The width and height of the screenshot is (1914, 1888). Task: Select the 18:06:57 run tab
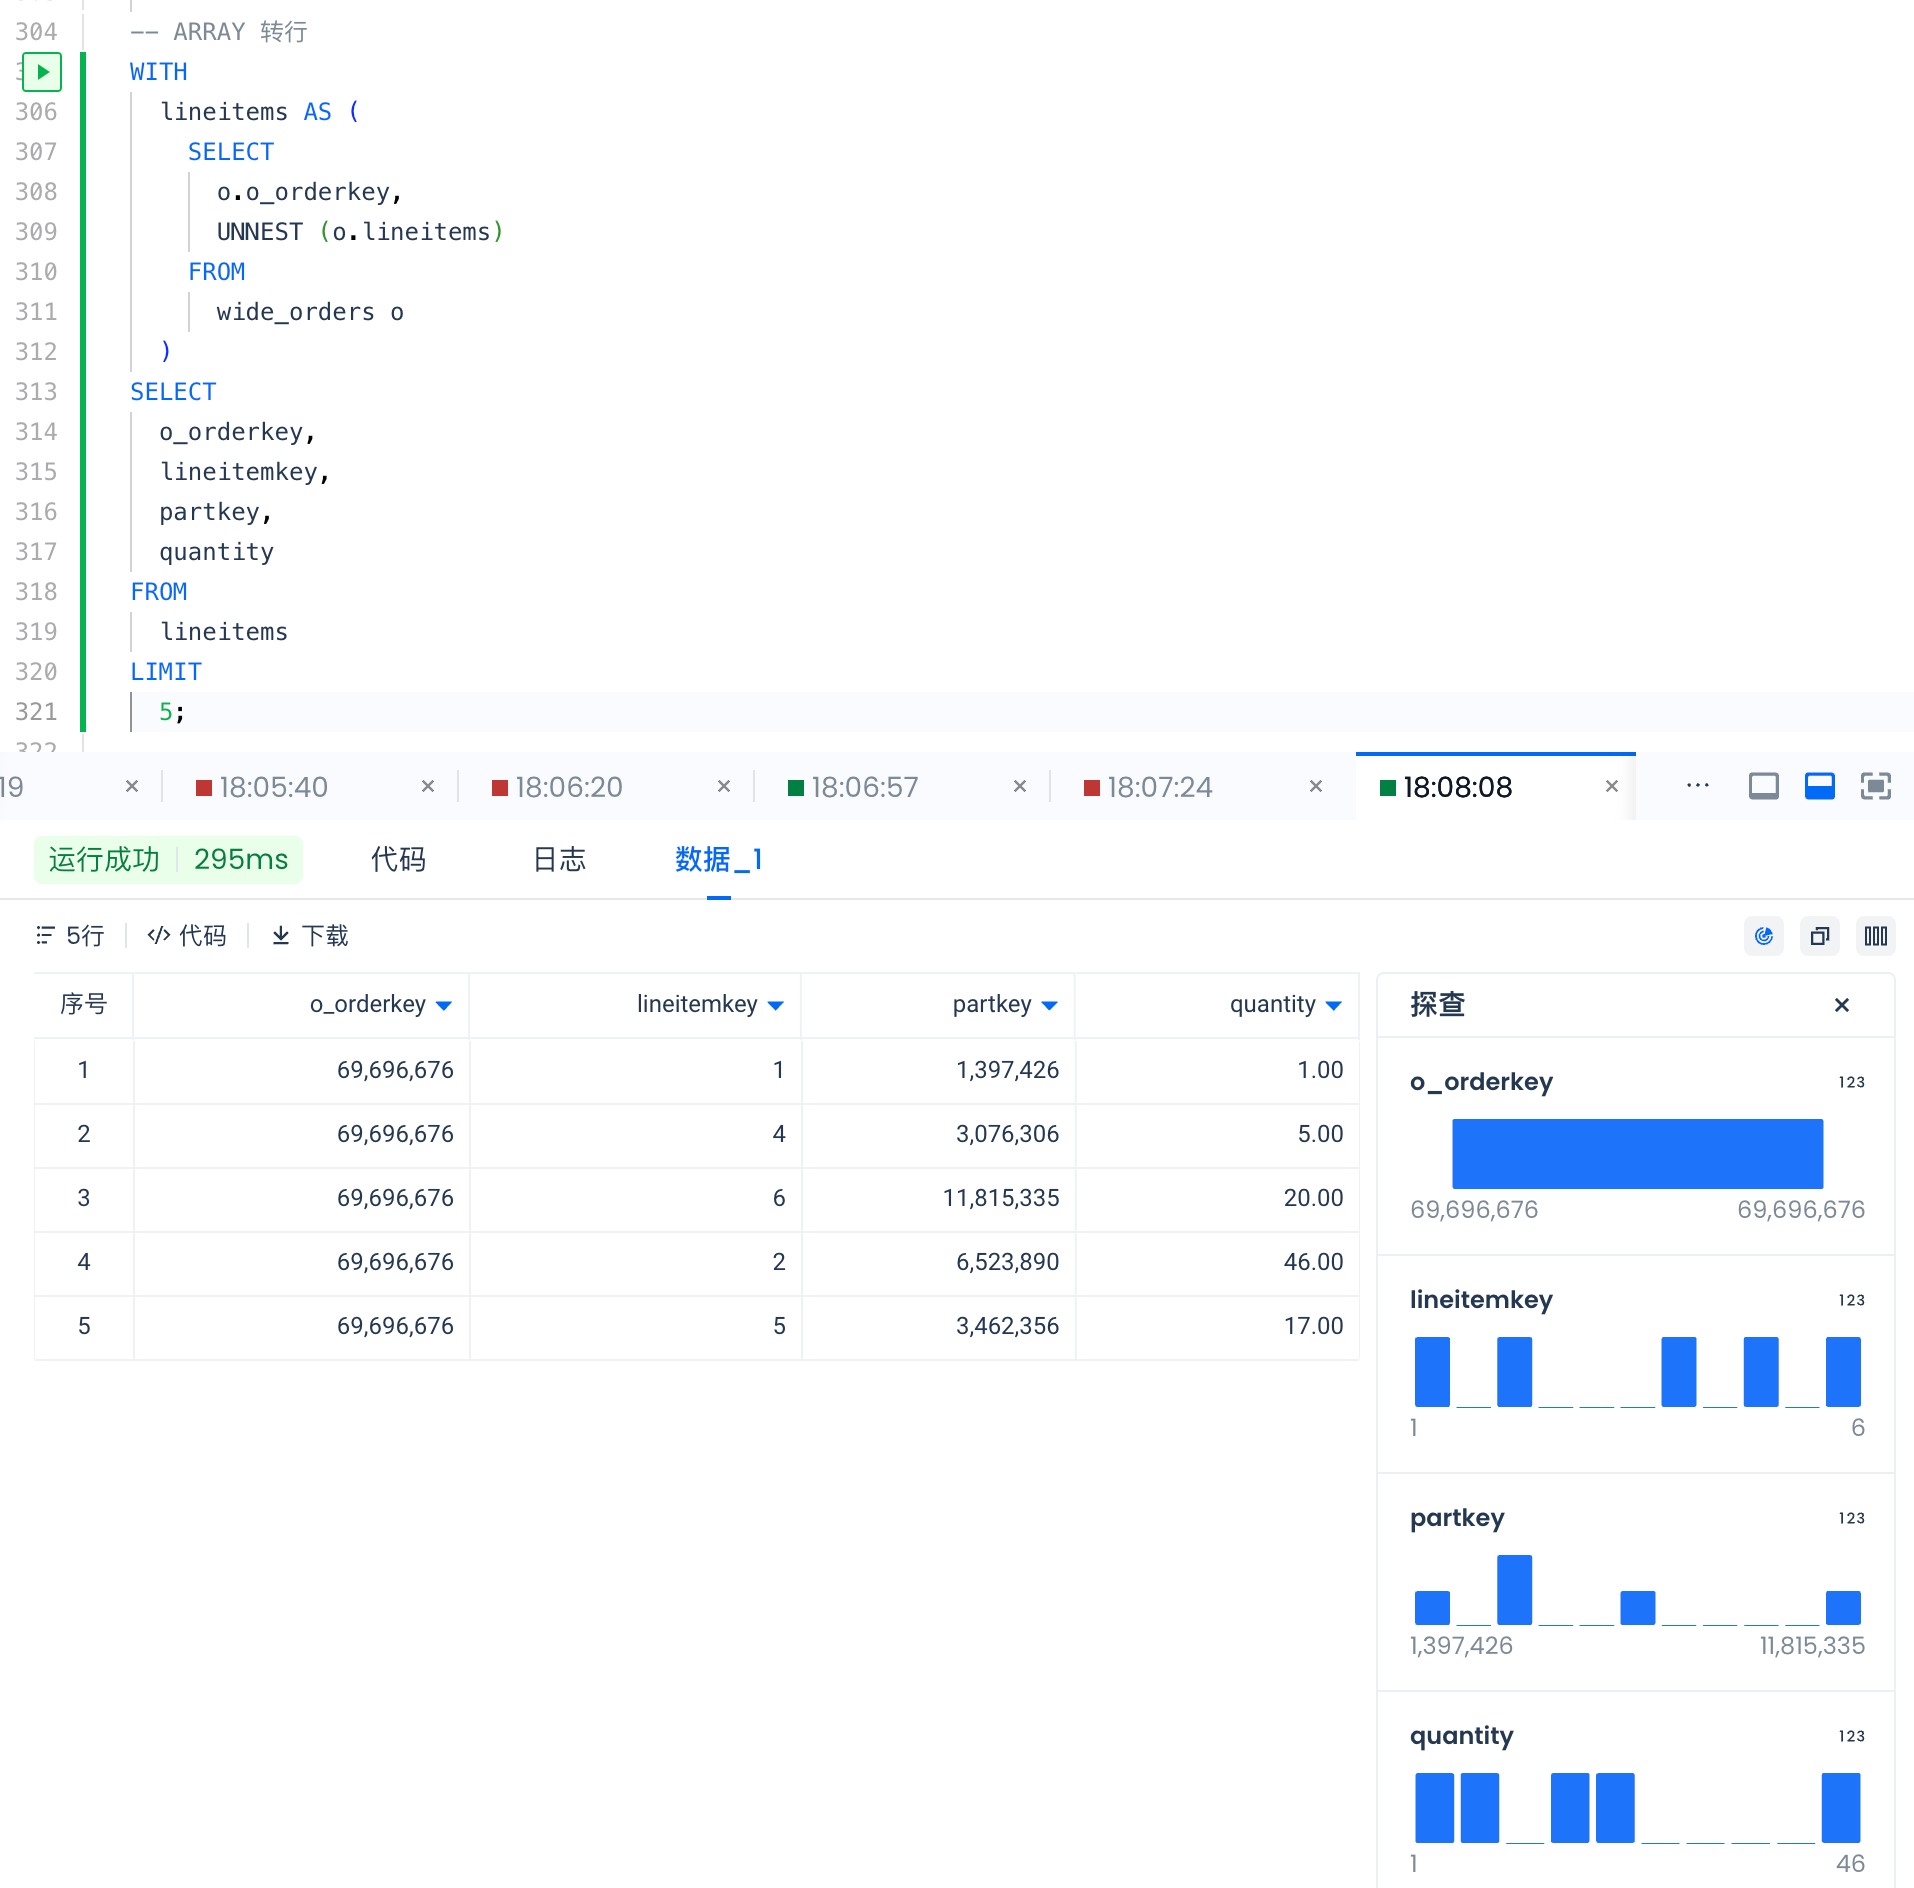click(864, 787)
